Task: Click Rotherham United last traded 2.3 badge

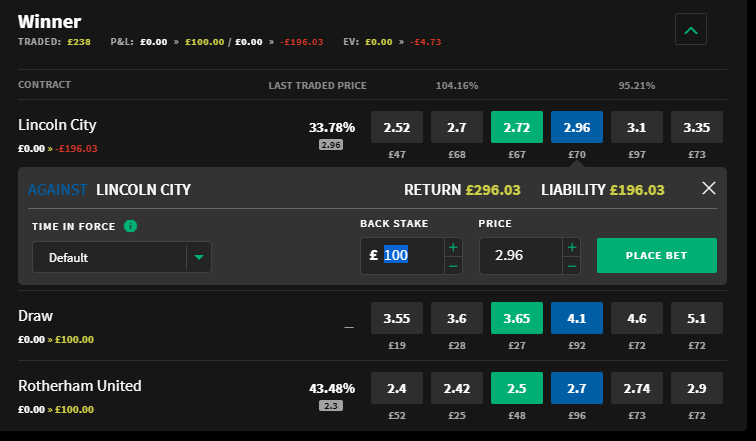Action: coord(331,406)
